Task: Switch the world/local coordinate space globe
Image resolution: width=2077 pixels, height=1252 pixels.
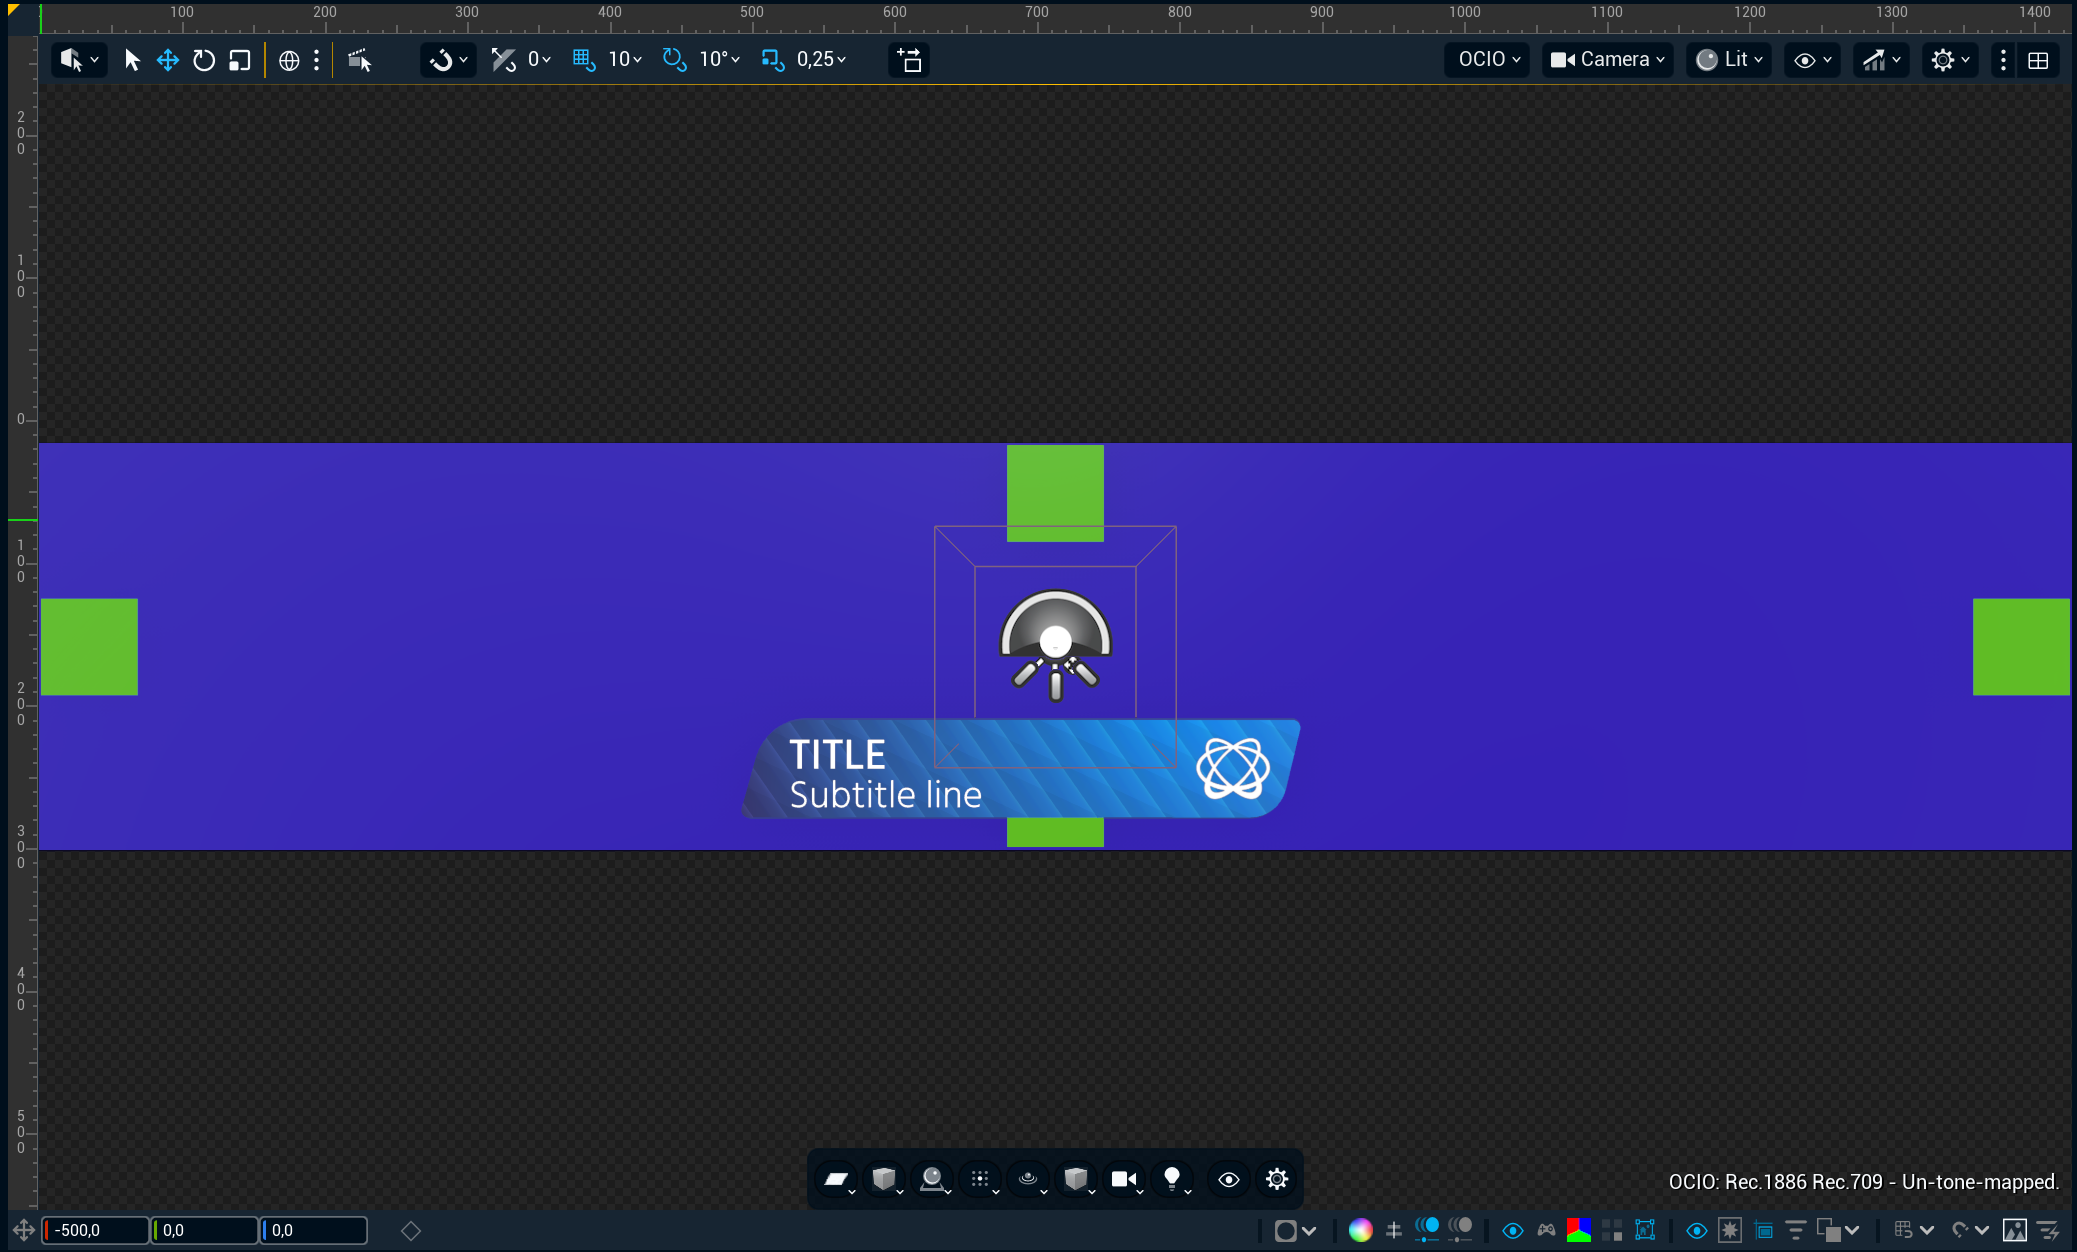Action: click(x=289, y=60)
